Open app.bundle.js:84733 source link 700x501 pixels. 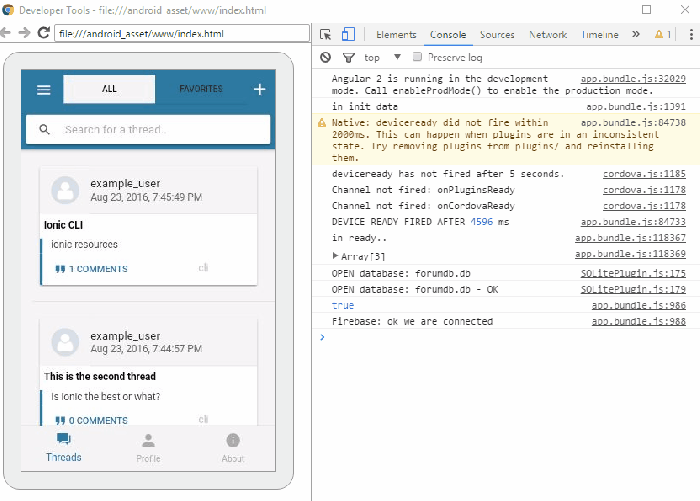click(x=633, y=222)
